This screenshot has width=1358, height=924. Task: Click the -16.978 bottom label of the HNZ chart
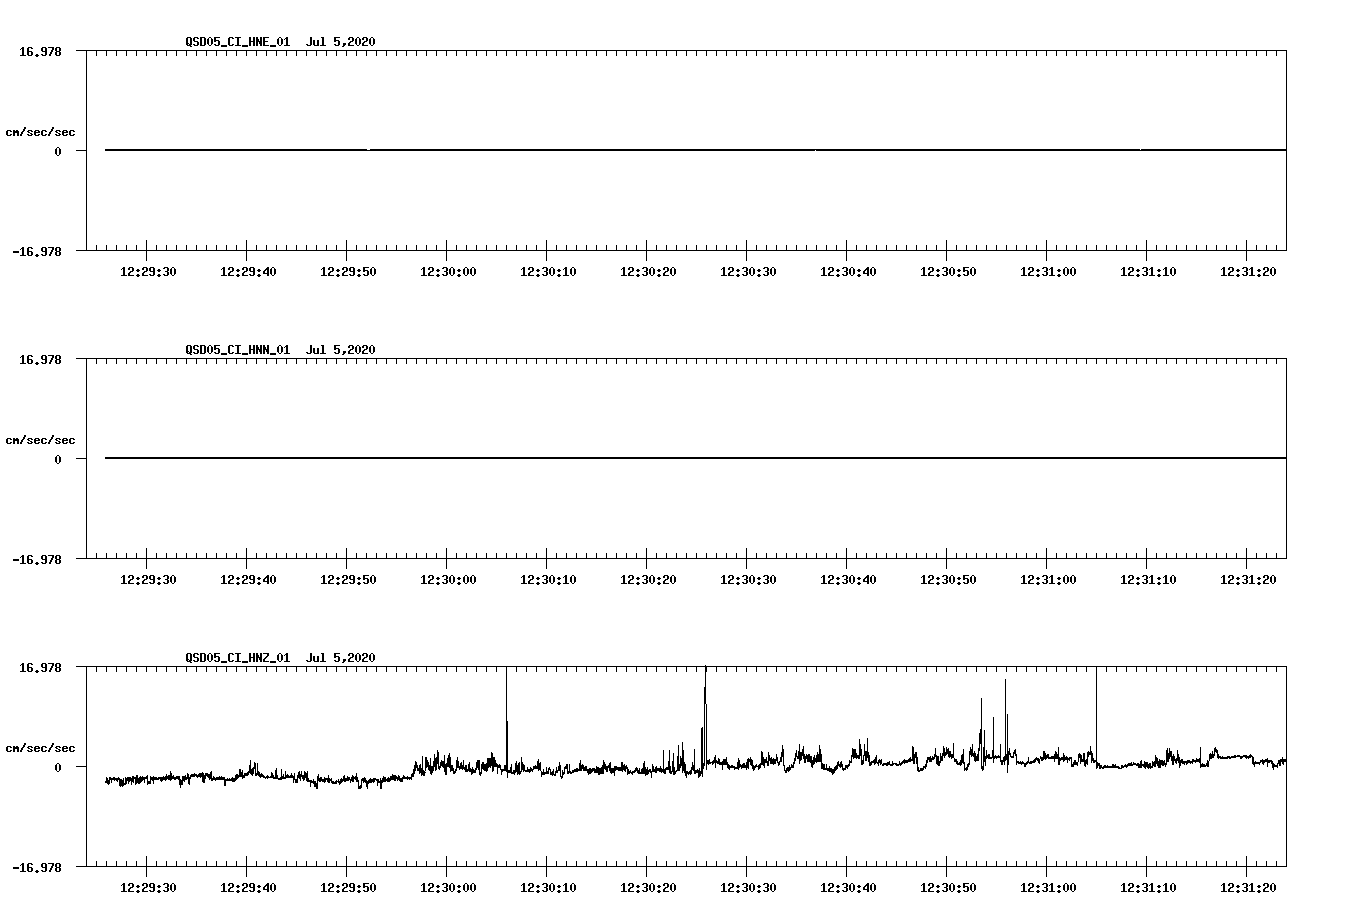coord(37,868)
